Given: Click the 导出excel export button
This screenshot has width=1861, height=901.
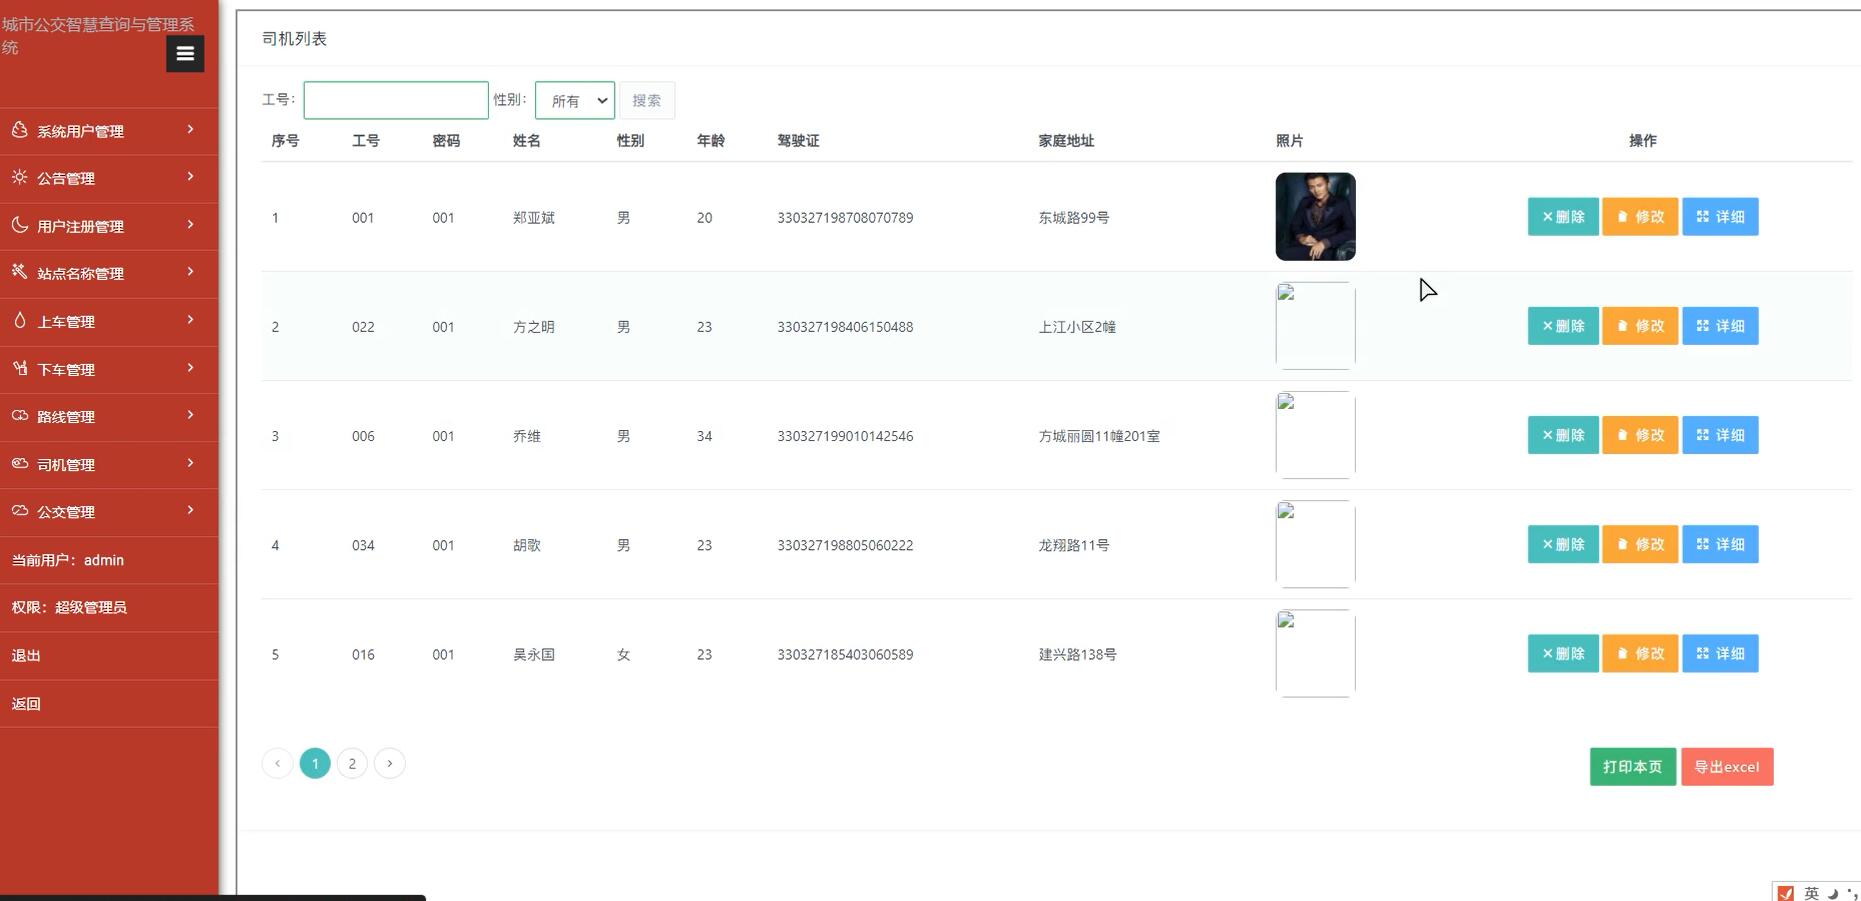Looking at the screenshot, I should click(x=1727, y=767).
